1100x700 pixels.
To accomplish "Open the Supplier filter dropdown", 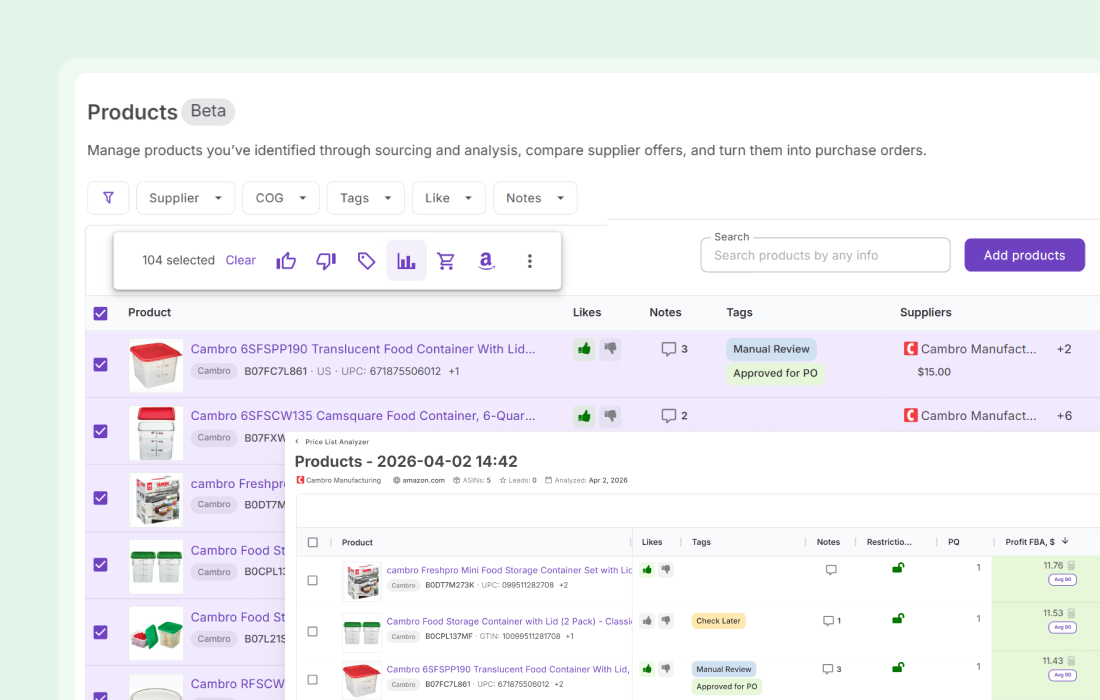I will [x=185, y=197].
